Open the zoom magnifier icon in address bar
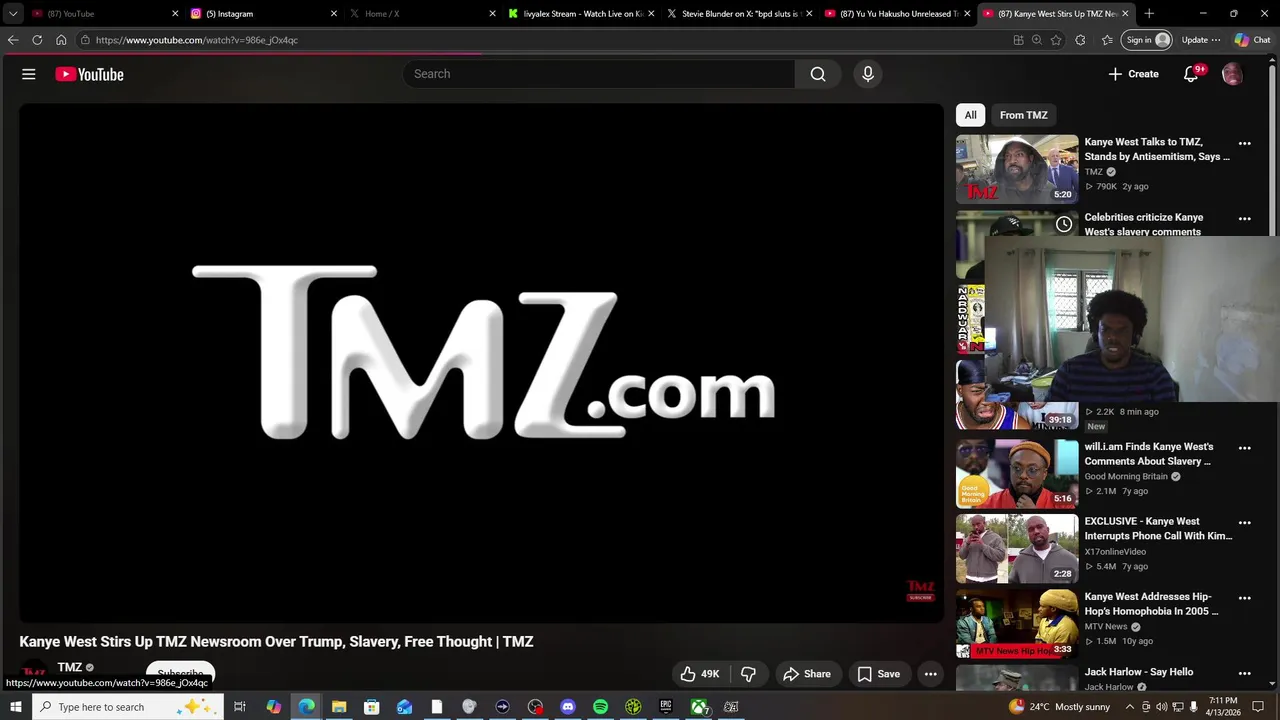This screenshot has width=1280, height=720. pos(1037,40)
